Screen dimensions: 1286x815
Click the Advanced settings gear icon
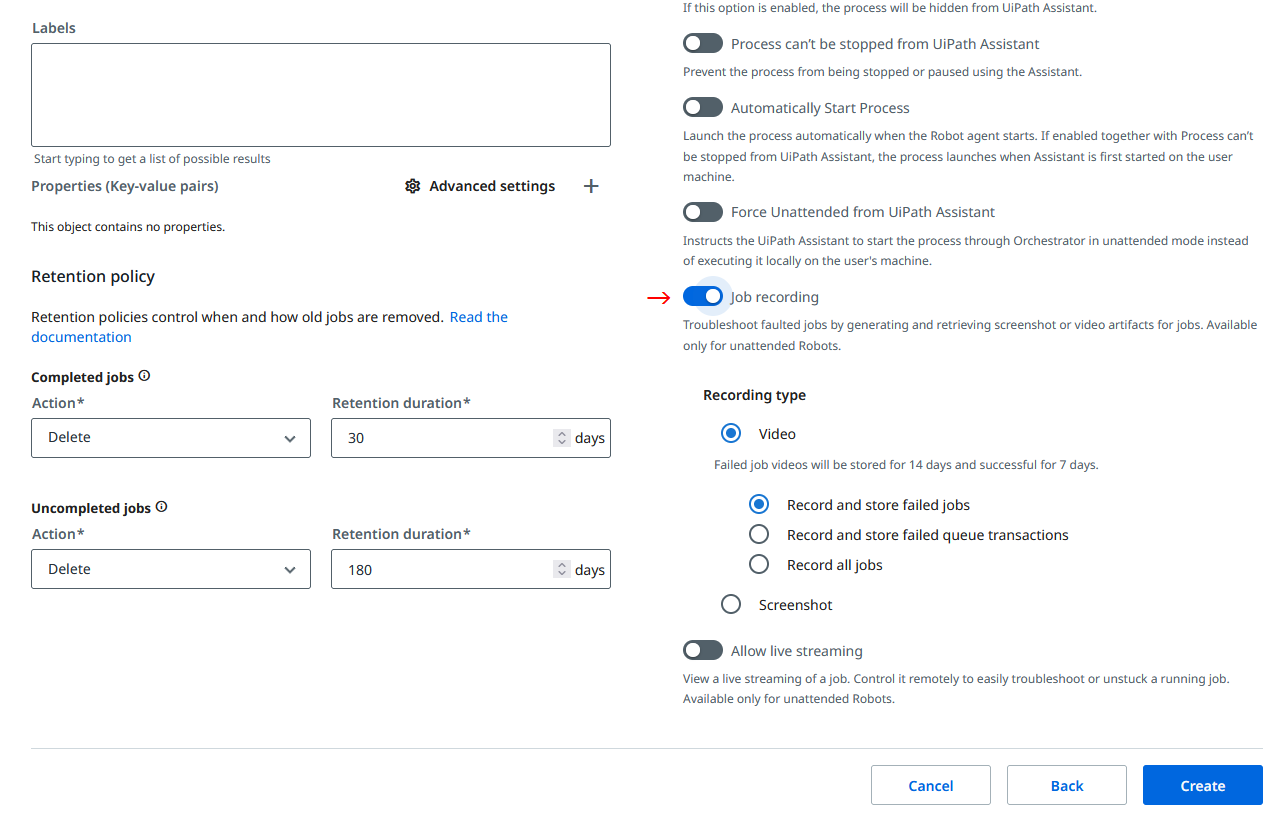pos(412,186)
